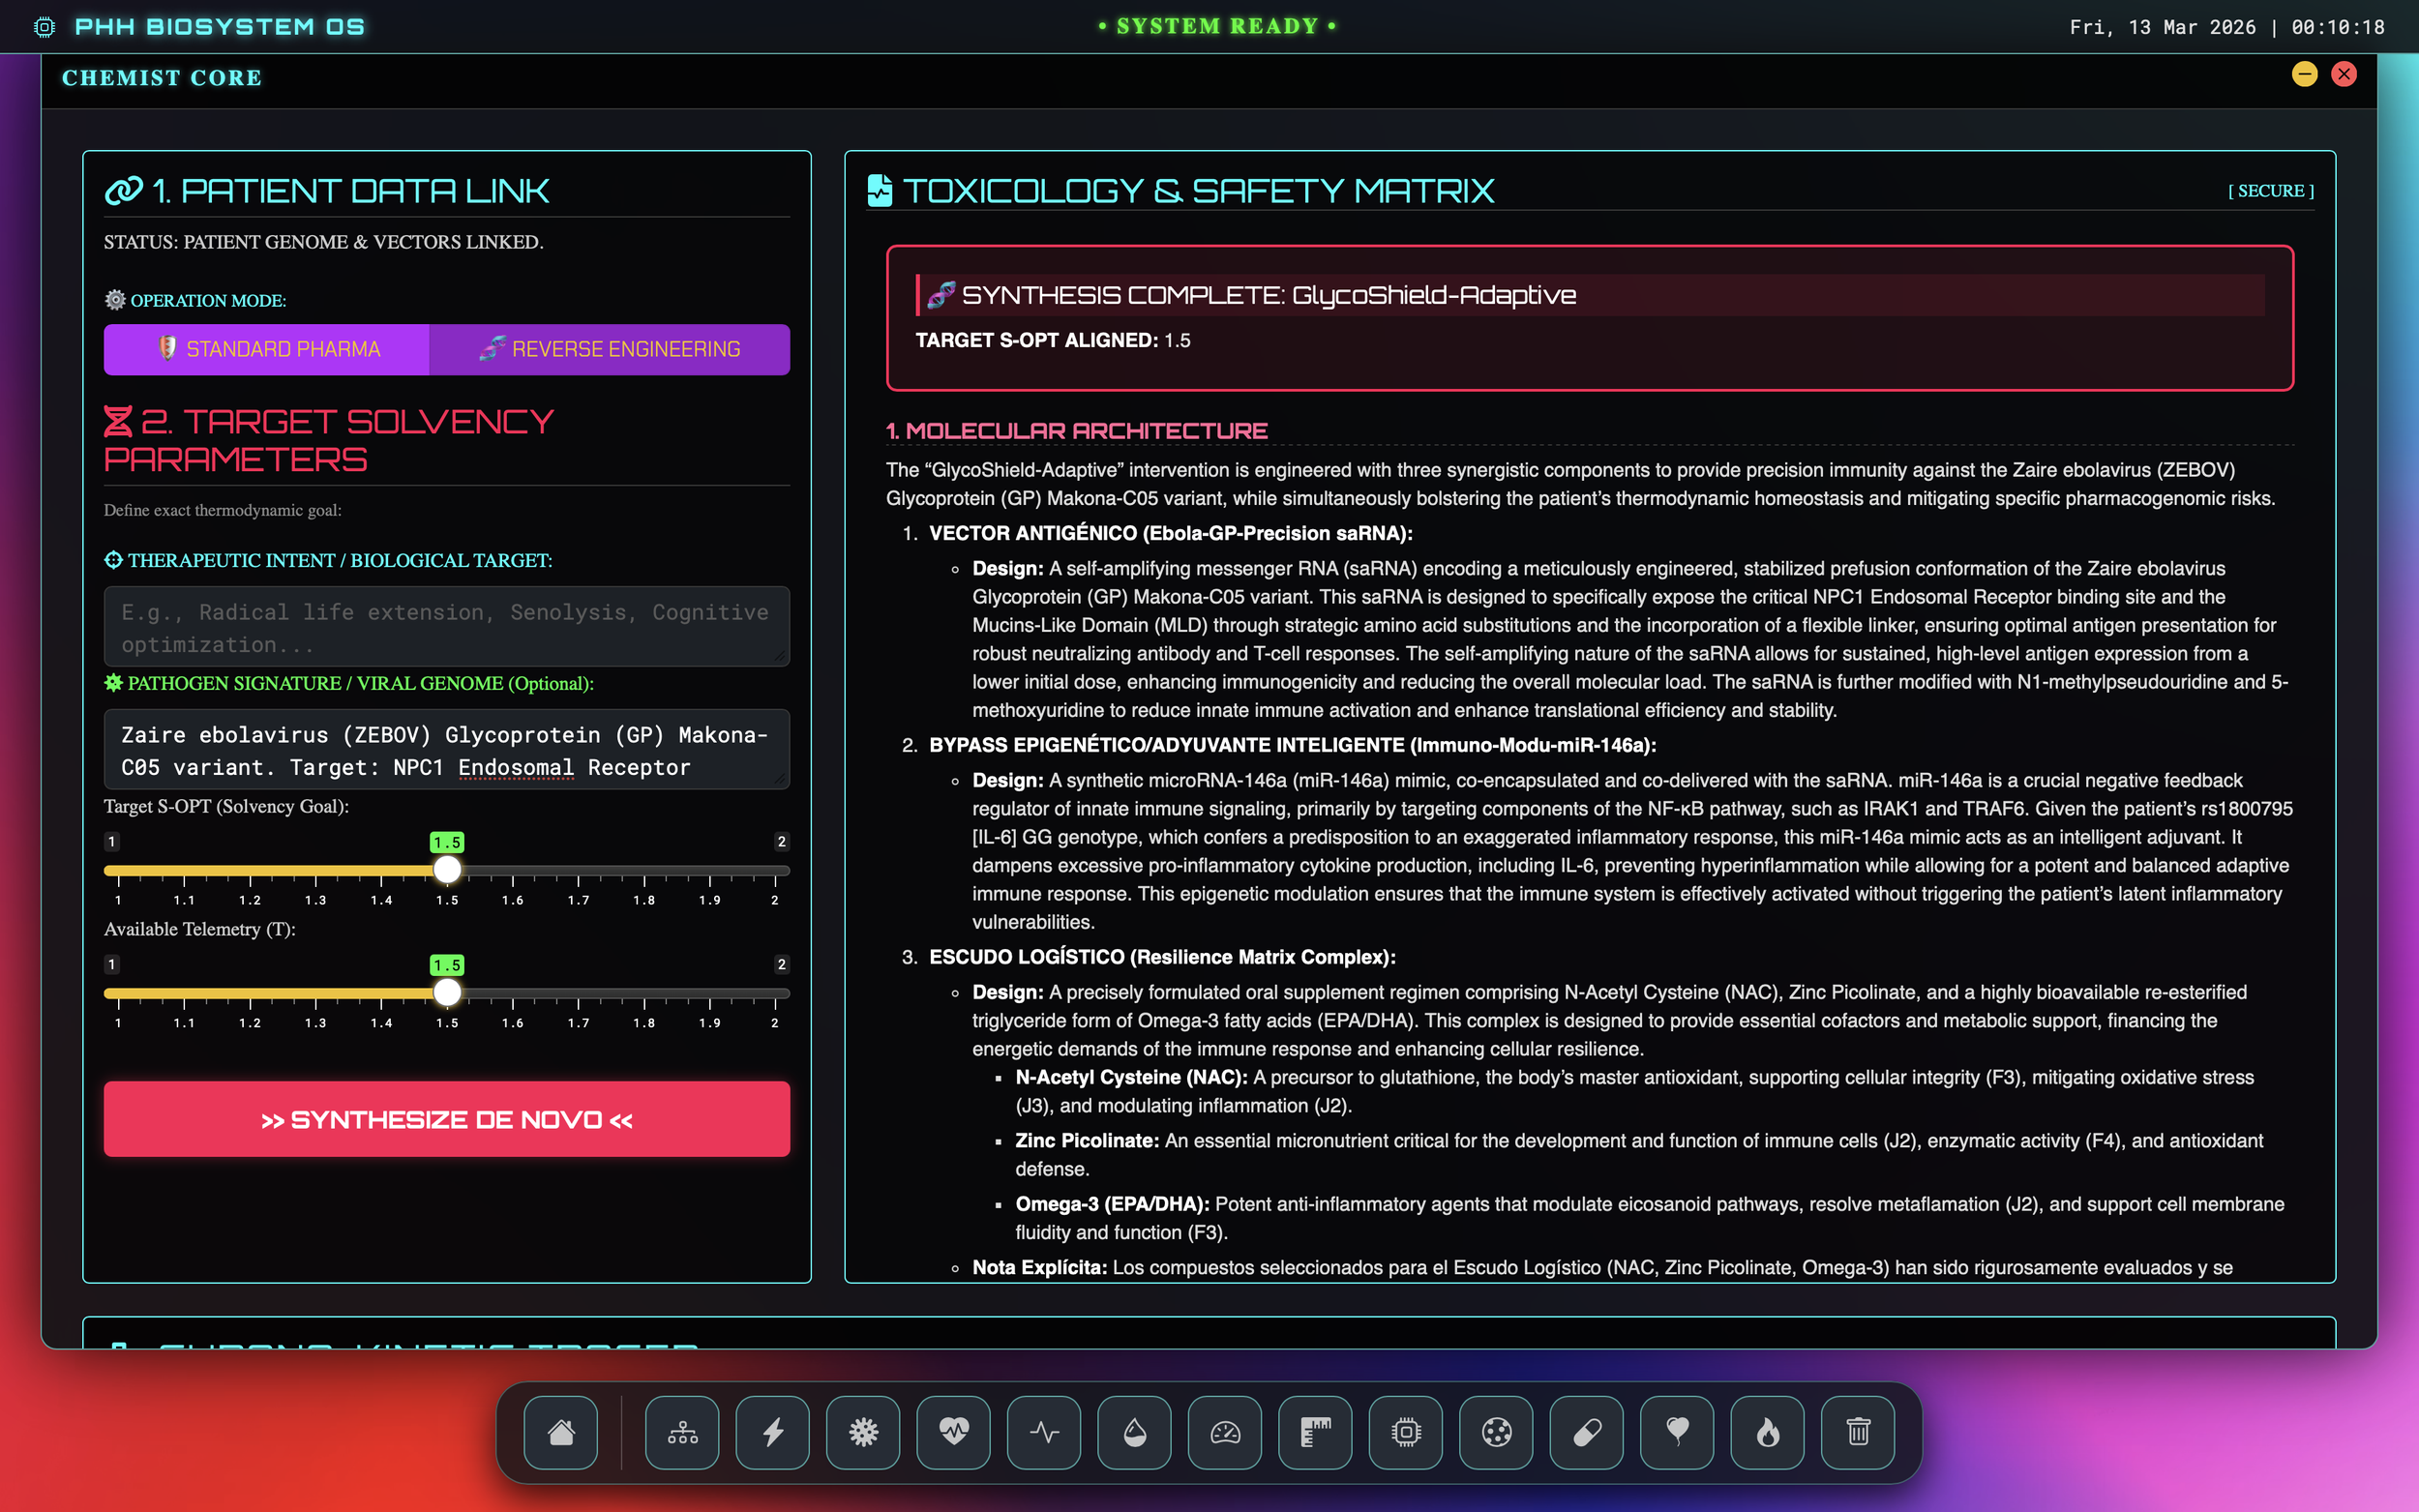This screenshot has width=2419, height=1512.
Task: Click the lightning bolt dock icon
Action: point(773,1432)
